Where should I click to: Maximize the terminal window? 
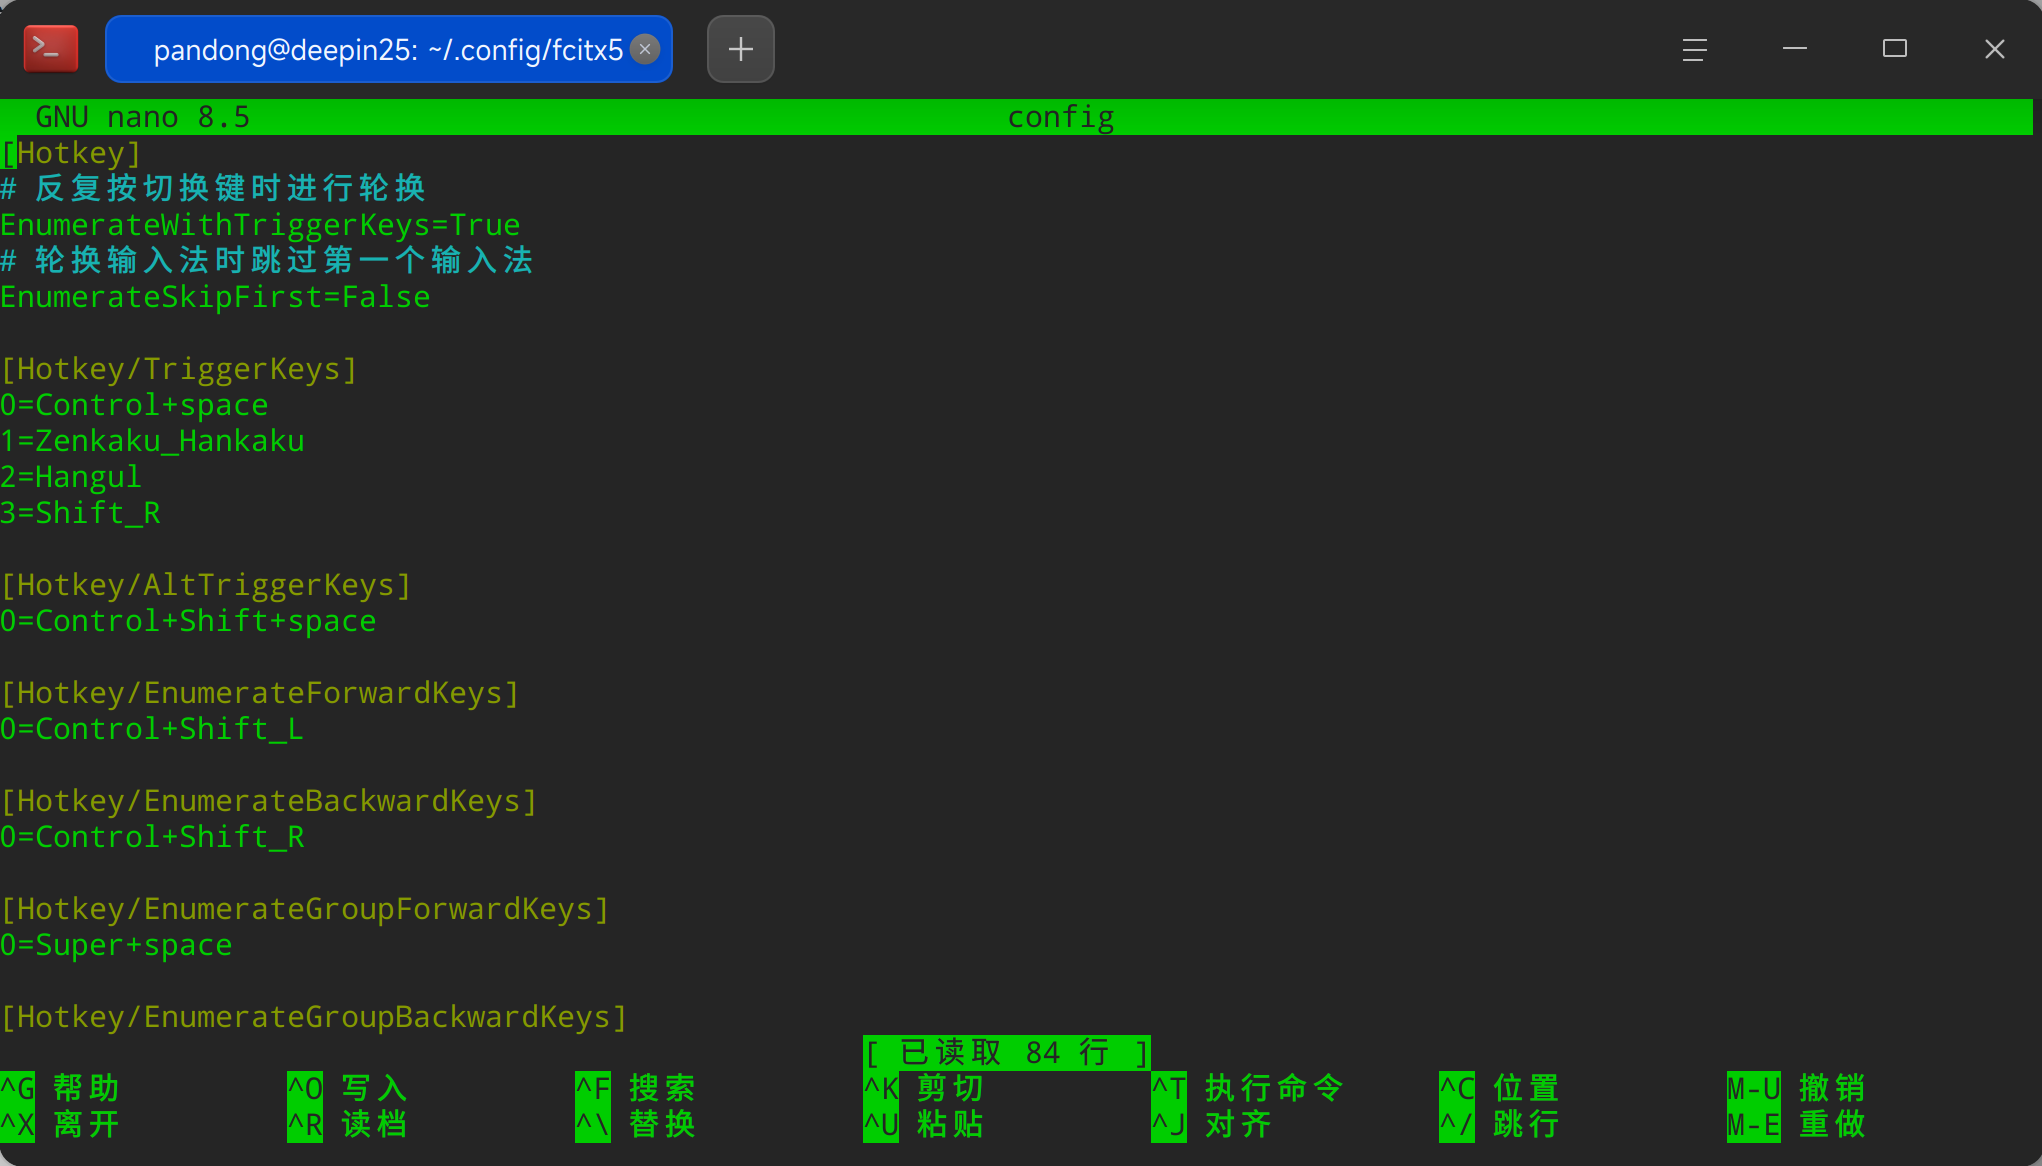click(x=1894, y=48)
